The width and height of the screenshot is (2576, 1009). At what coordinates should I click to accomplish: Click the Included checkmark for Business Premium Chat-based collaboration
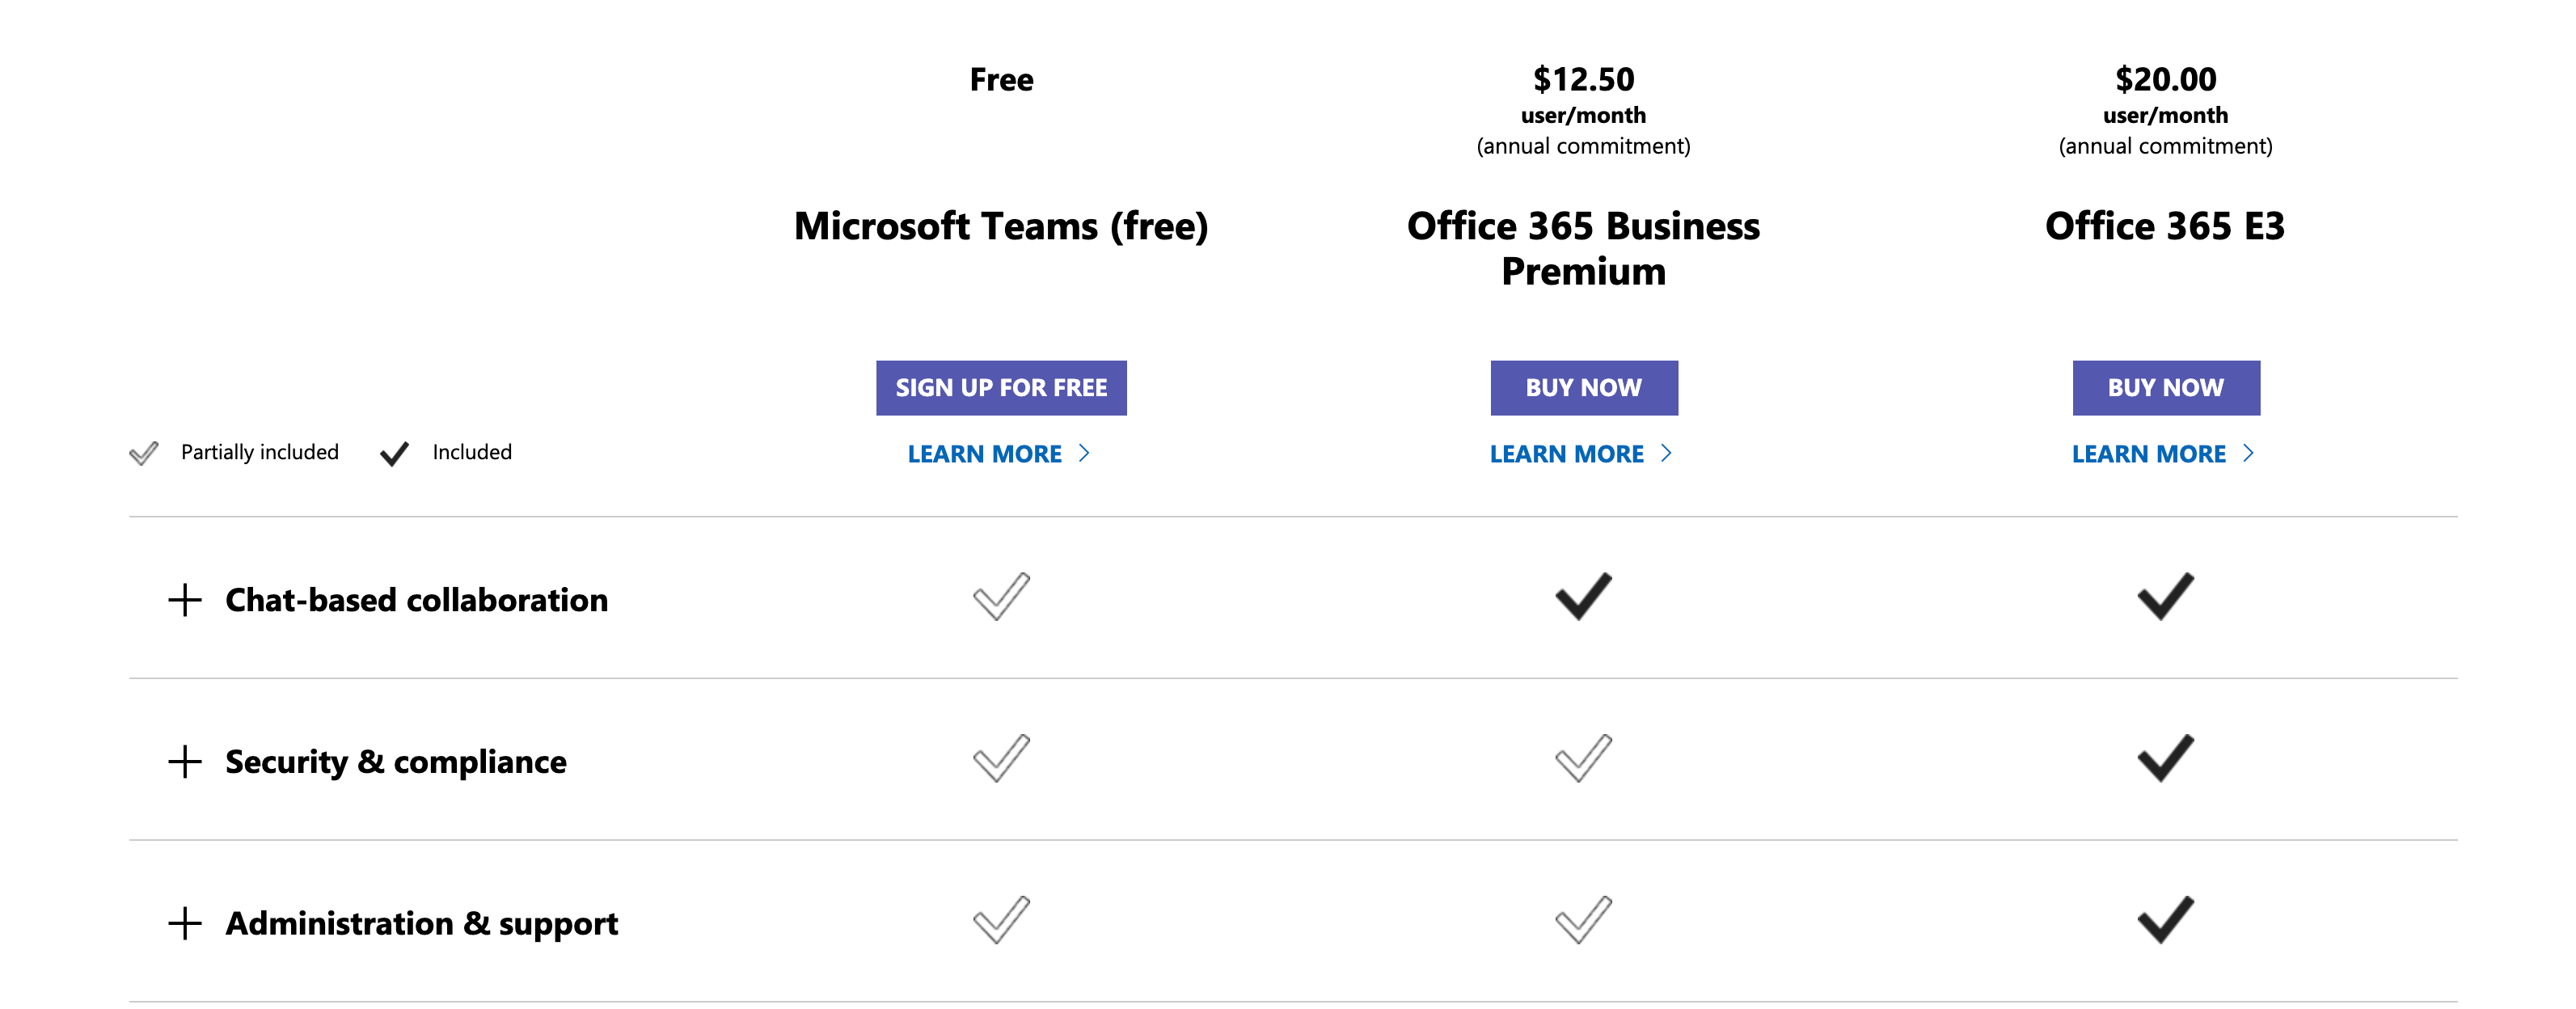1584,597
